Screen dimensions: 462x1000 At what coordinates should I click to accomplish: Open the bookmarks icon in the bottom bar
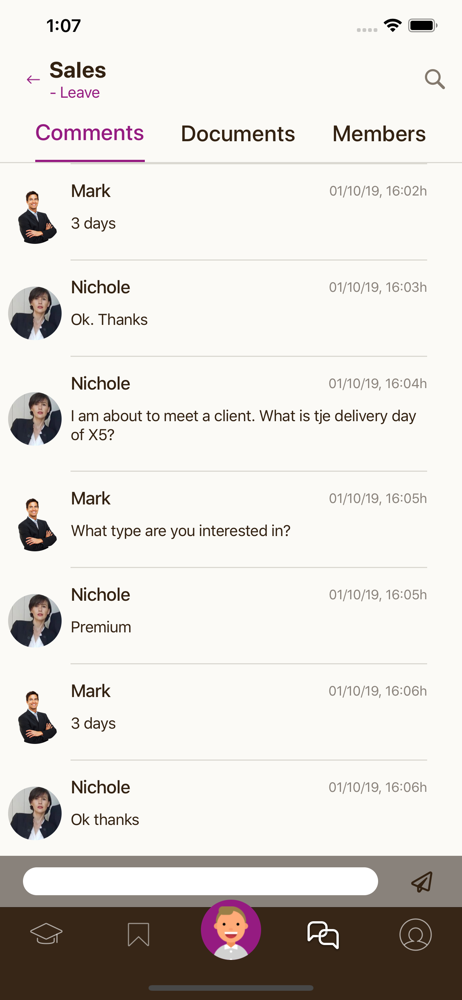(138, 935)
